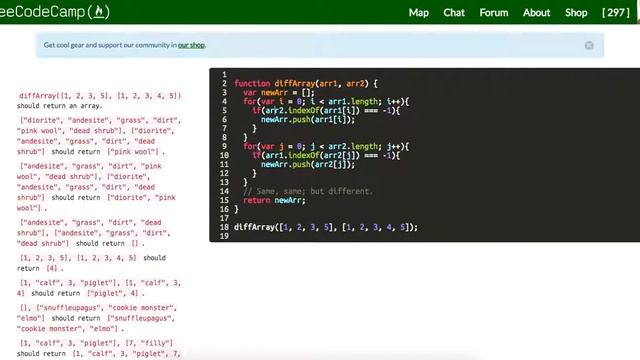Click the comment 'Same, same; but different.'
640x360 pixels.
[x=308, y=191]
